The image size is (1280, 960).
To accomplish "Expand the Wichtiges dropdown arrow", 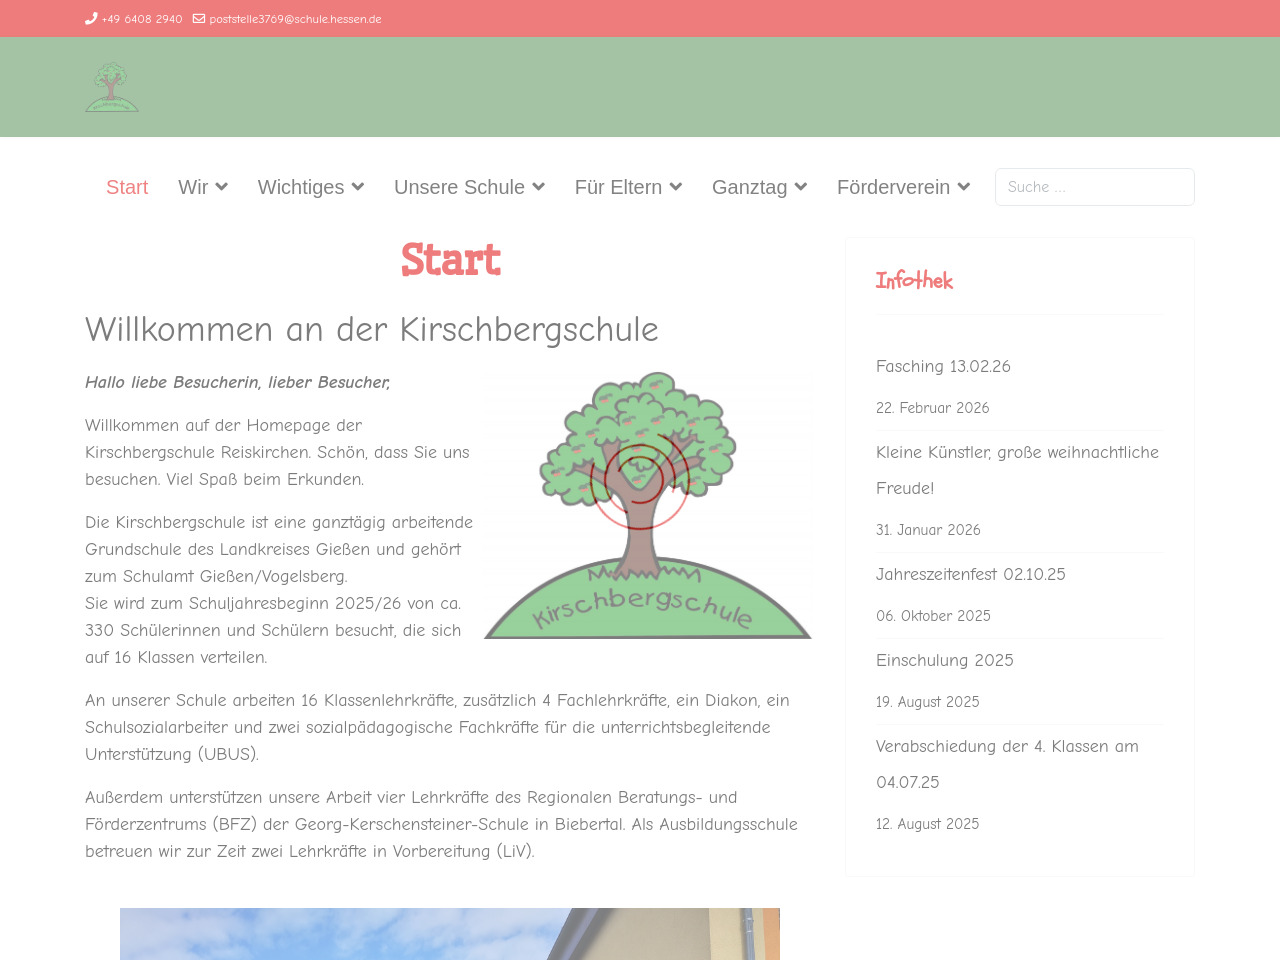I will [x=358, y=187].
